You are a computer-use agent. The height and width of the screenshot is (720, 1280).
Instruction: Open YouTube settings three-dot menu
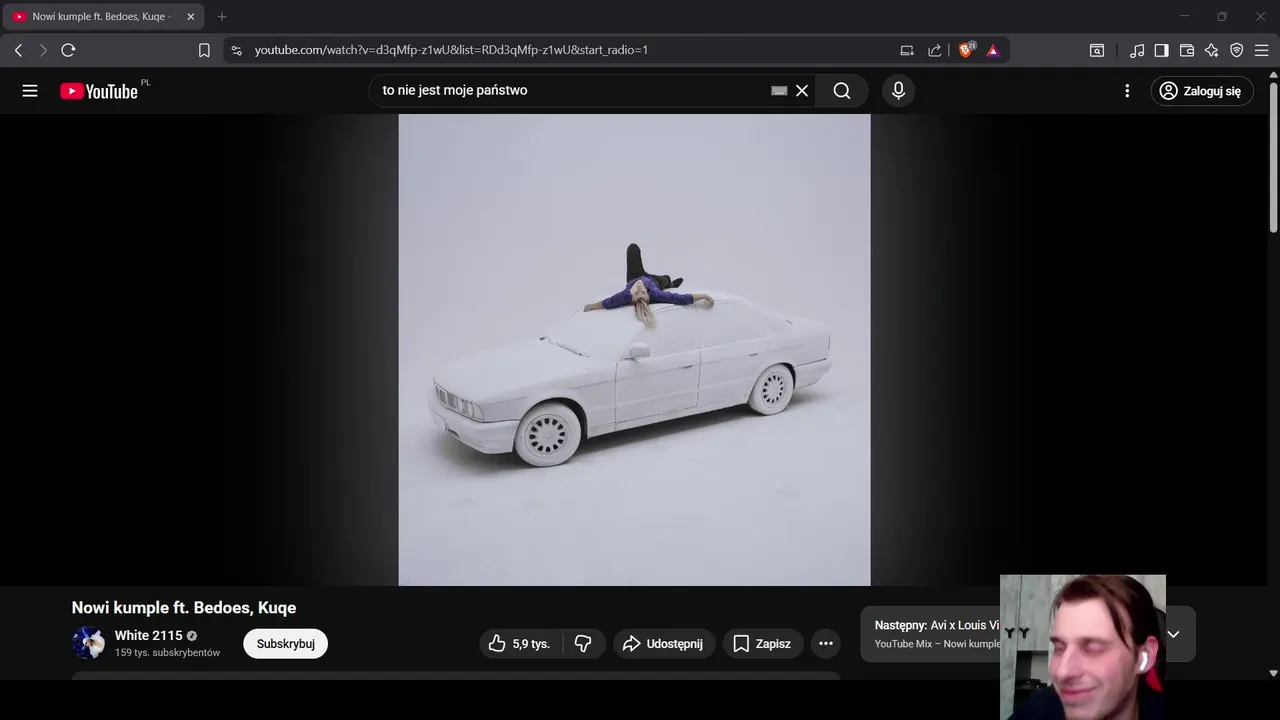(1127, 91)
